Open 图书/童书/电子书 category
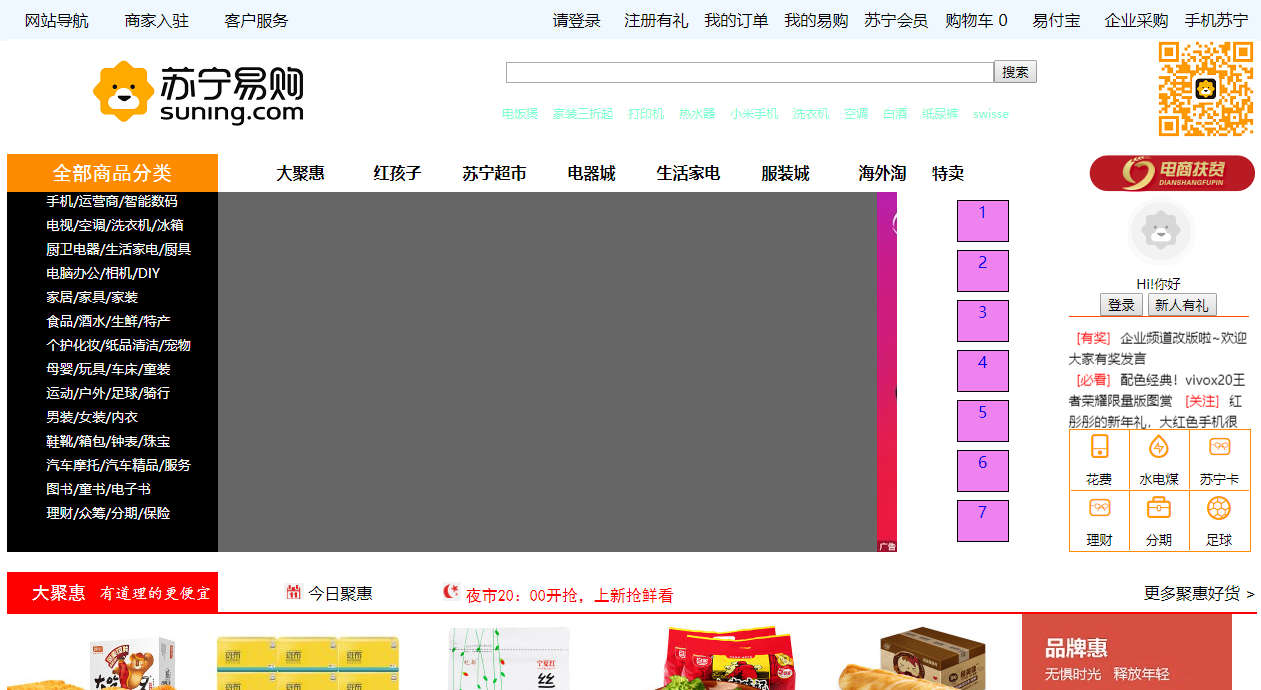 pos(98,489)
